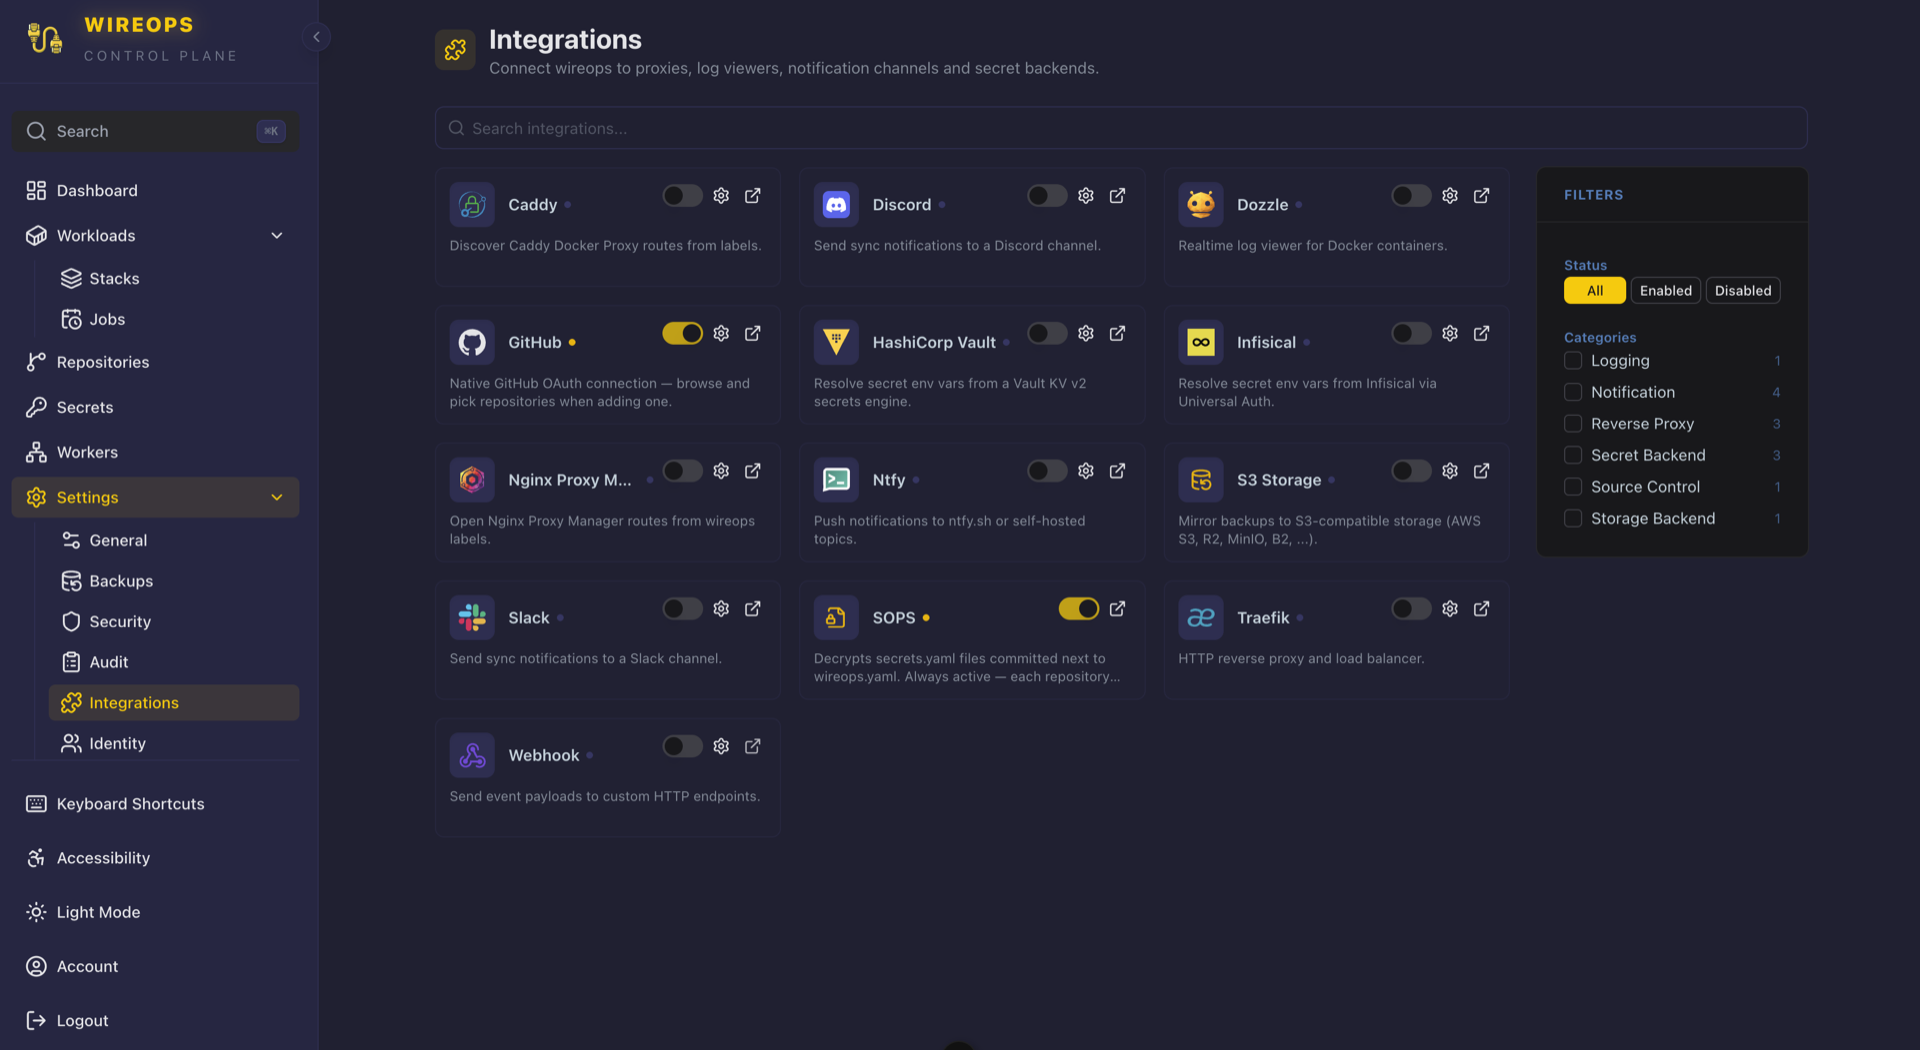Screen dimensions: 1920x1050
Task: Open Secrets in sidebar
Action: [x=155, y=408]
